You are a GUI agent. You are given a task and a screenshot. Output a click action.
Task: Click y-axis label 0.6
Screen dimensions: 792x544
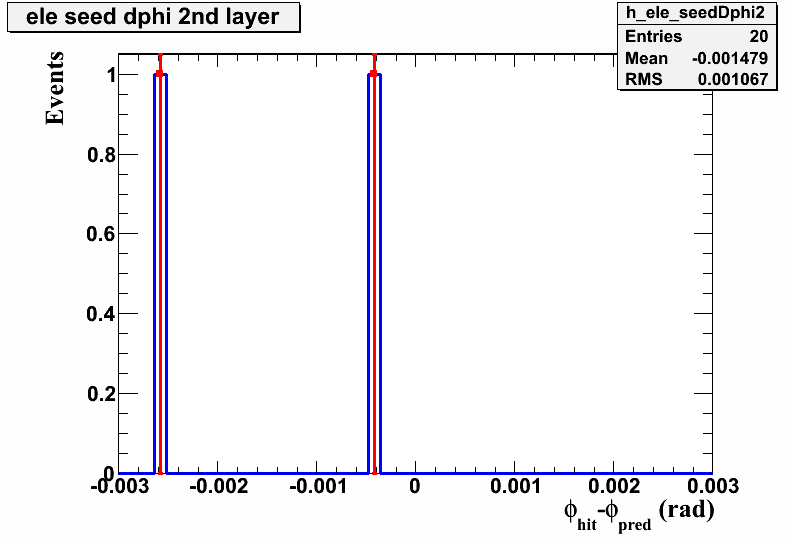[101, 234]
